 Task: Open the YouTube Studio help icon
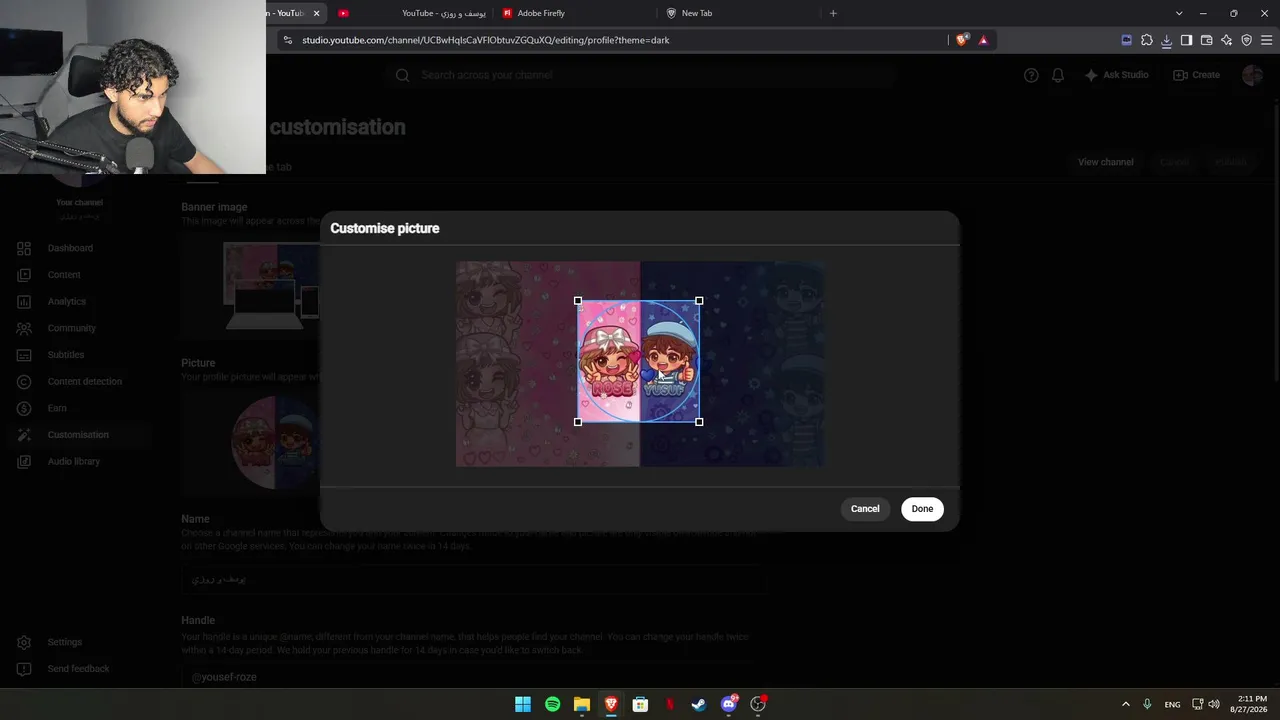point(1031,75)
